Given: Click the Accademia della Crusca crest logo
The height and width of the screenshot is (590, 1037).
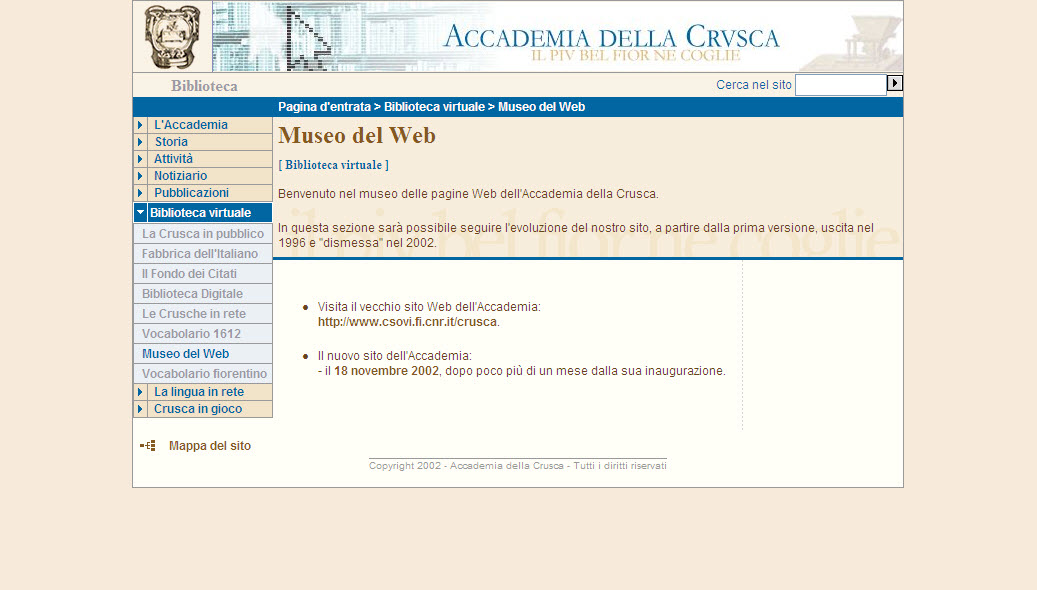Looking at the screenshot, I should coord(173,37).
